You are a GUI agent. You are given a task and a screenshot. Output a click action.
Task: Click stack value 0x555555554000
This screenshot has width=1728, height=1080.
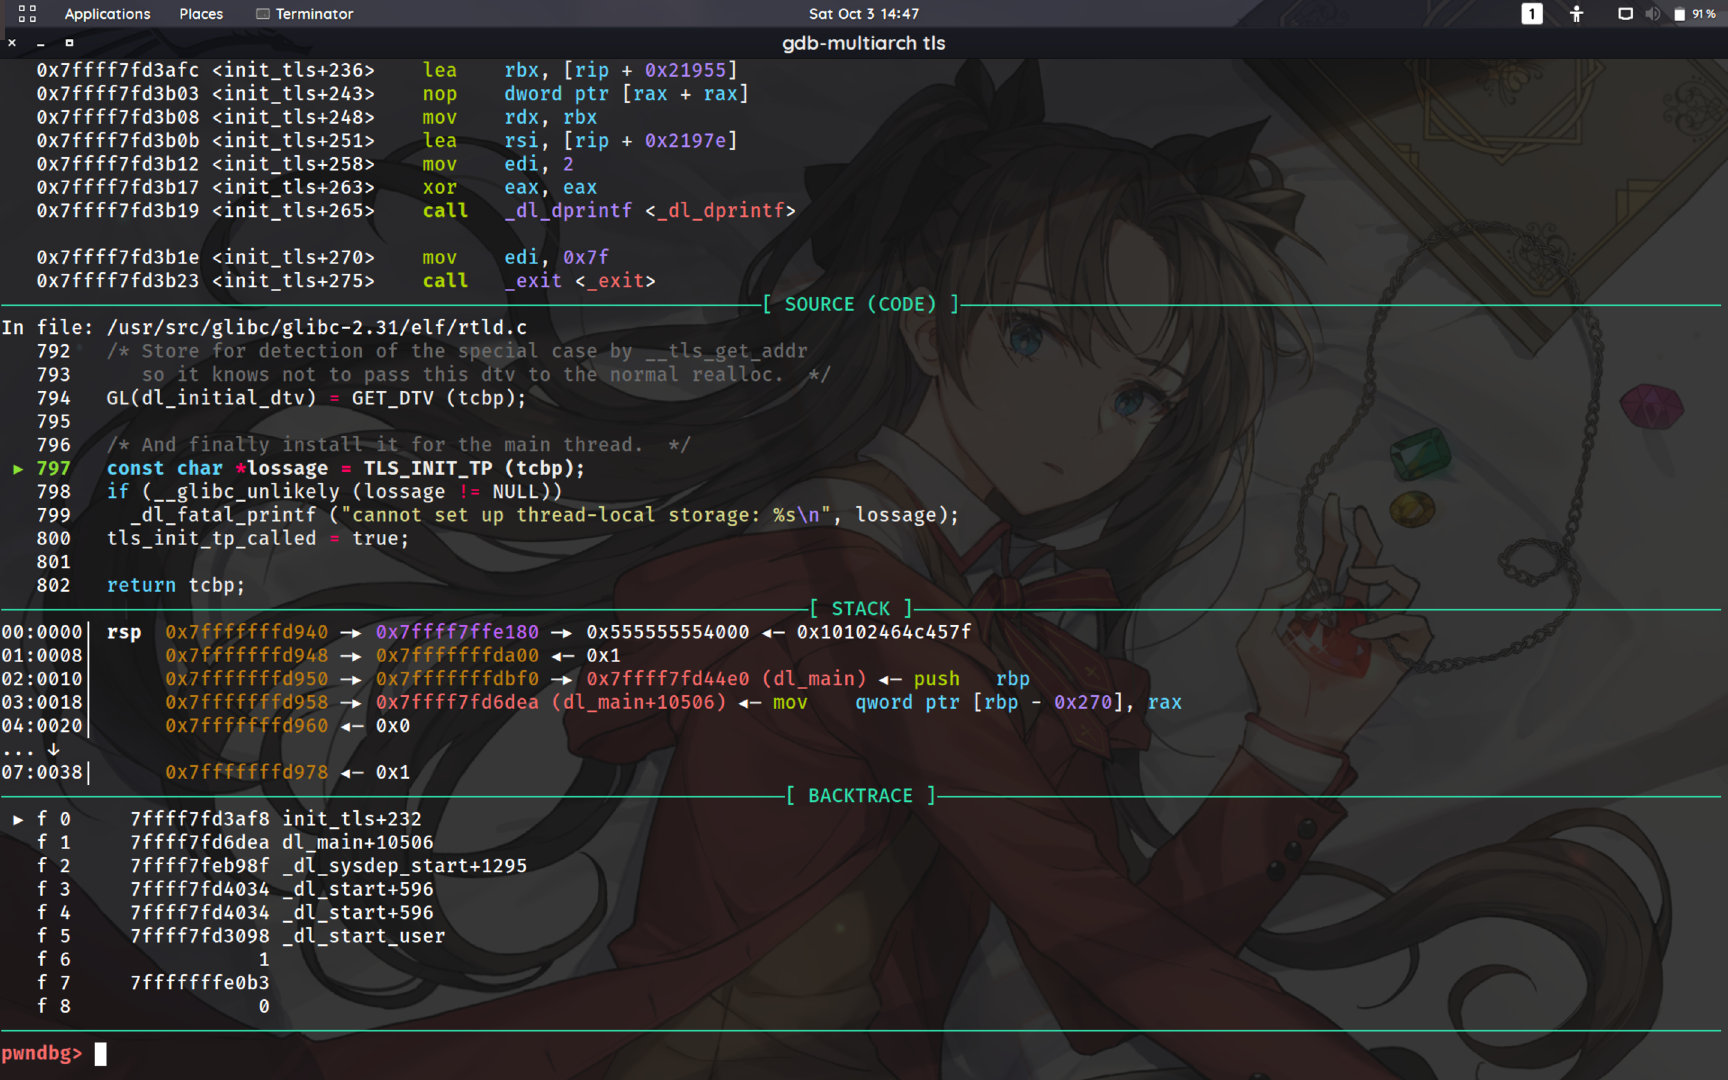[668, 632]
